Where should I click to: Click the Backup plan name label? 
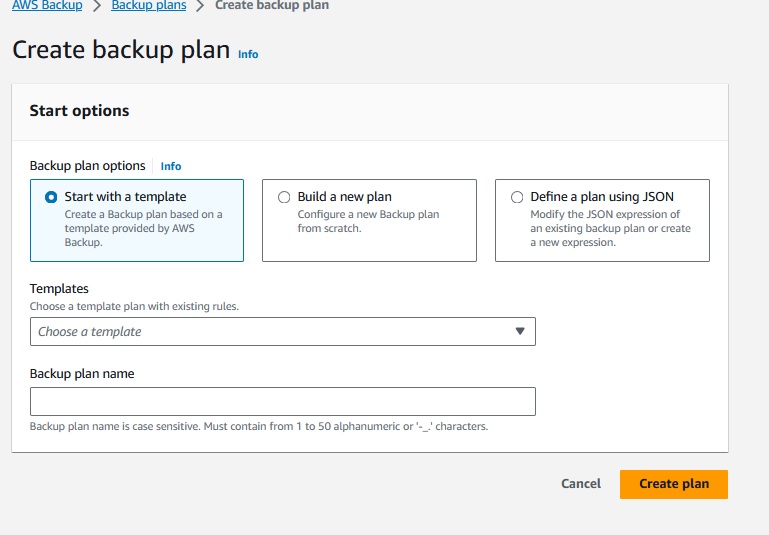coord(82,374)
